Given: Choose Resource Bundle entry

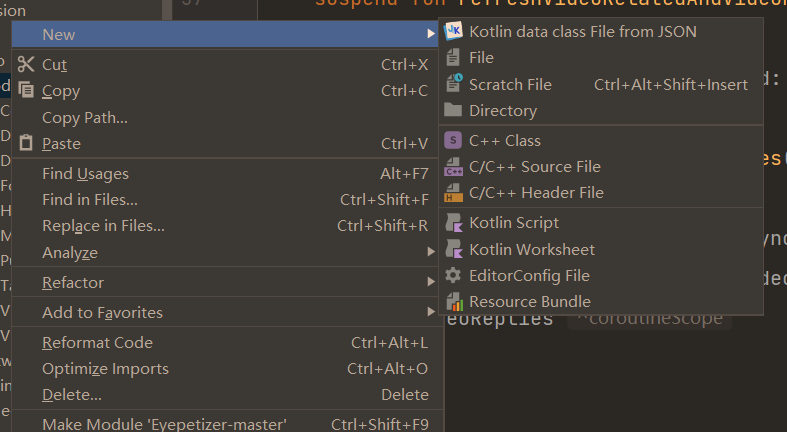Looking at the screenshot, I should 601,302.
